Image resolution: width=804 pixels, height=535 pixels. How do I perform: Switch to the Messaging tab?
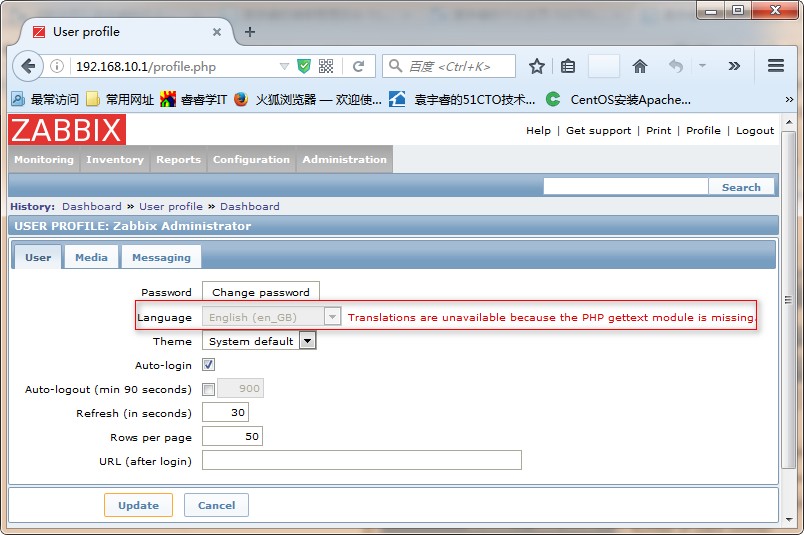click(x=162, y=257)
